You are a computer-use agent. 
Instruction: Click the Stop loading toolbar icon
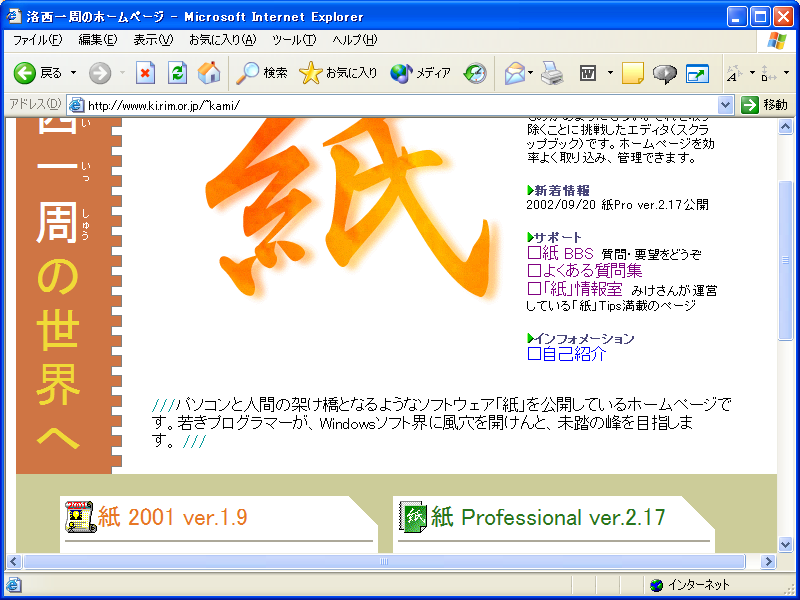pos(146,73)
